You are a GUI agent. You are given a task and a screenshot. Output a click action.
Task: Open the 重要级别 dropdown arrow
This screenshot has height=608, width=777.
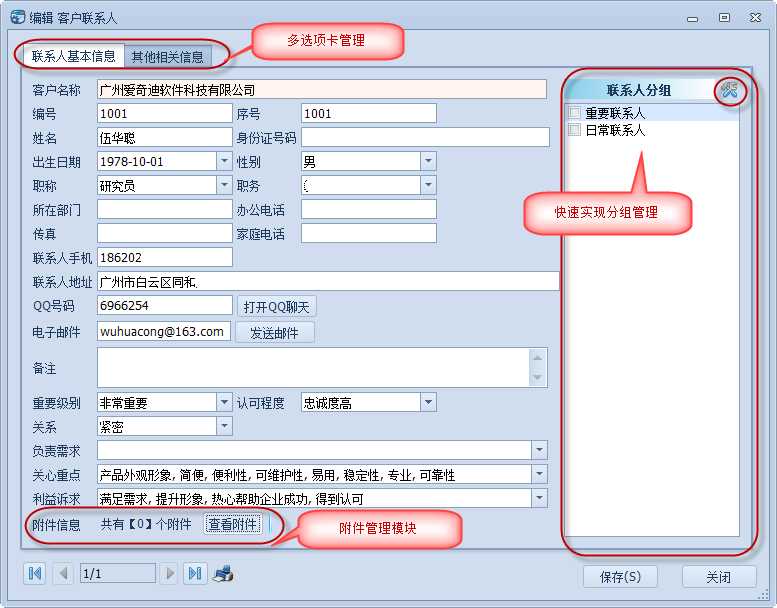[224, 402]
